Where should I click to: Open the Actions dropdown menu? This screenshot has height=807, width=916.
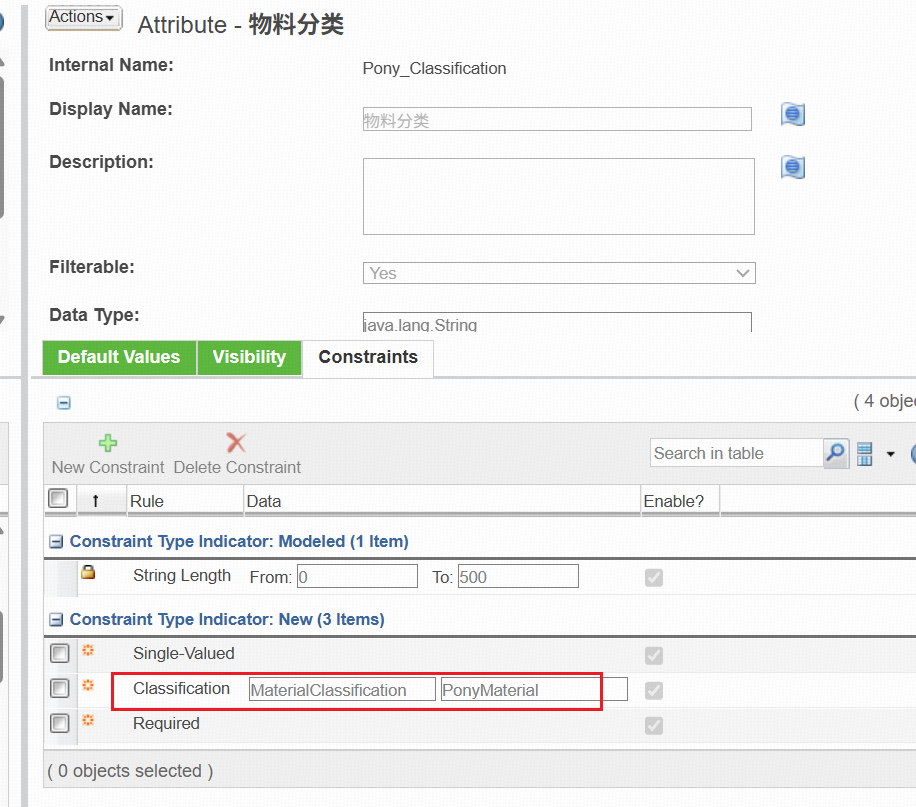point(83,17)
